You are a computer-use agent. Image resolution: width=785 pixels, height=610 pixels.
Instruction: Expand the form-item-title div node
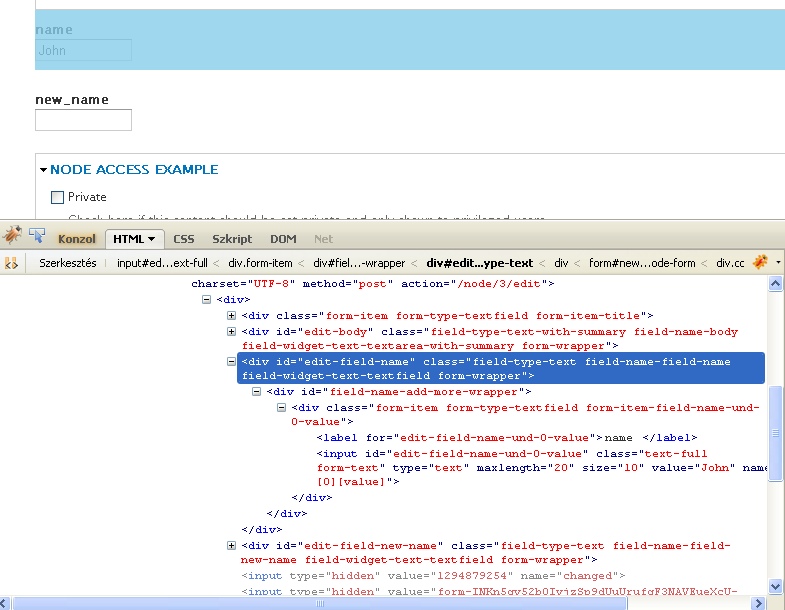pyautogui.click(x=232, y=316)
